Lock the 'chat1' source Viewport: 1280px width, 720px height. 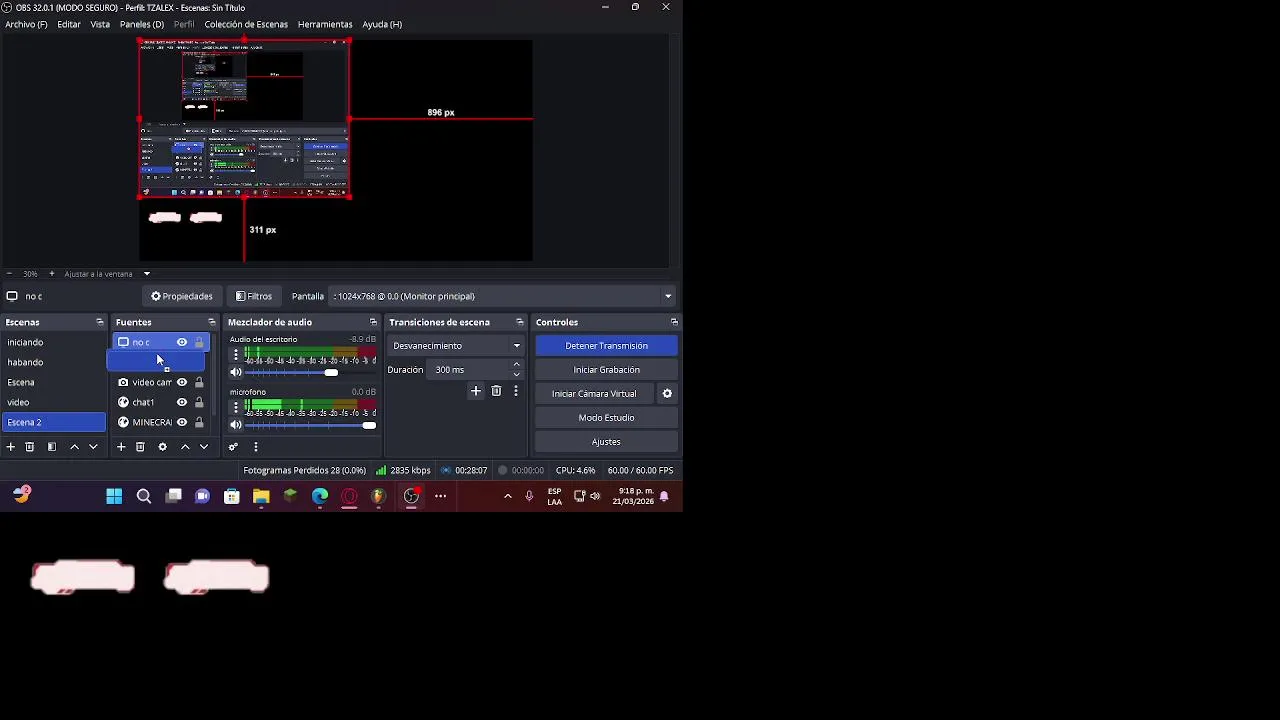pyautogui.click(x=199, y=402)
